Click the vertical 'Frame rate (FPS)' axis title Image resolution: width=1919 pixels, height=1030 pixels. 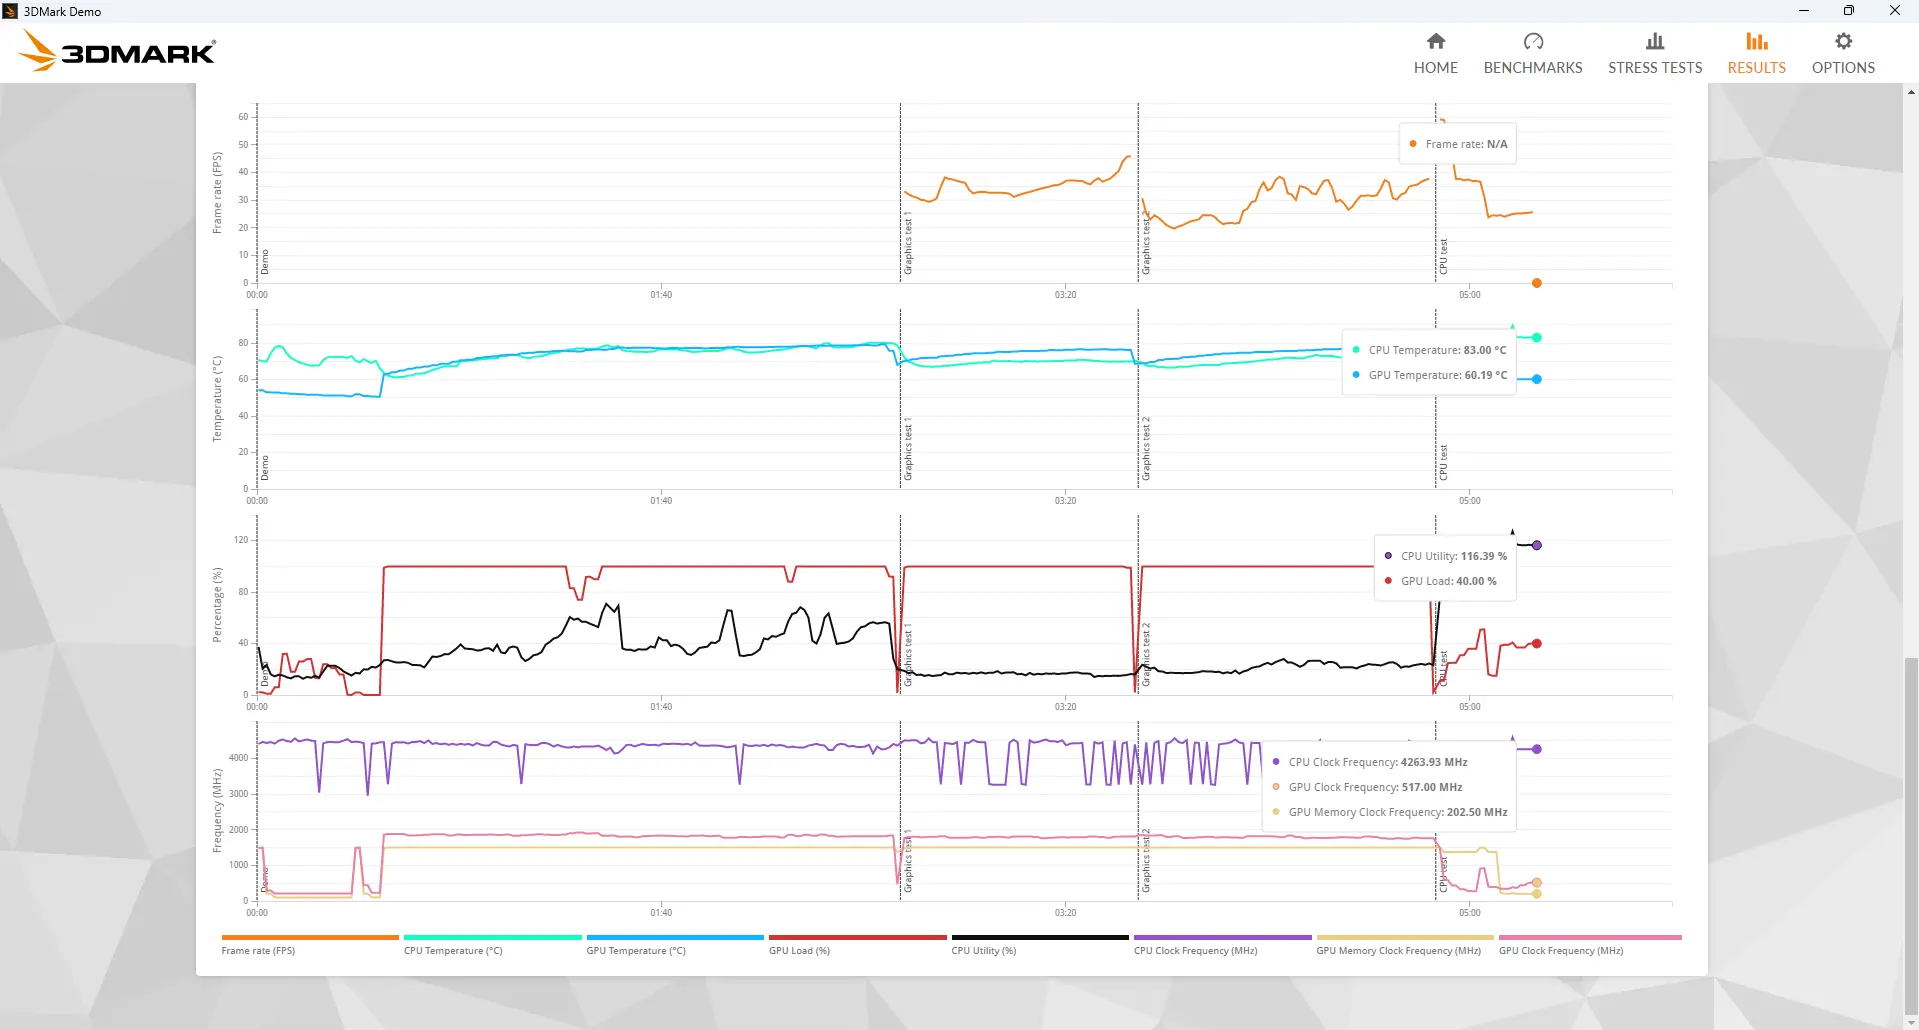(217, 193)
